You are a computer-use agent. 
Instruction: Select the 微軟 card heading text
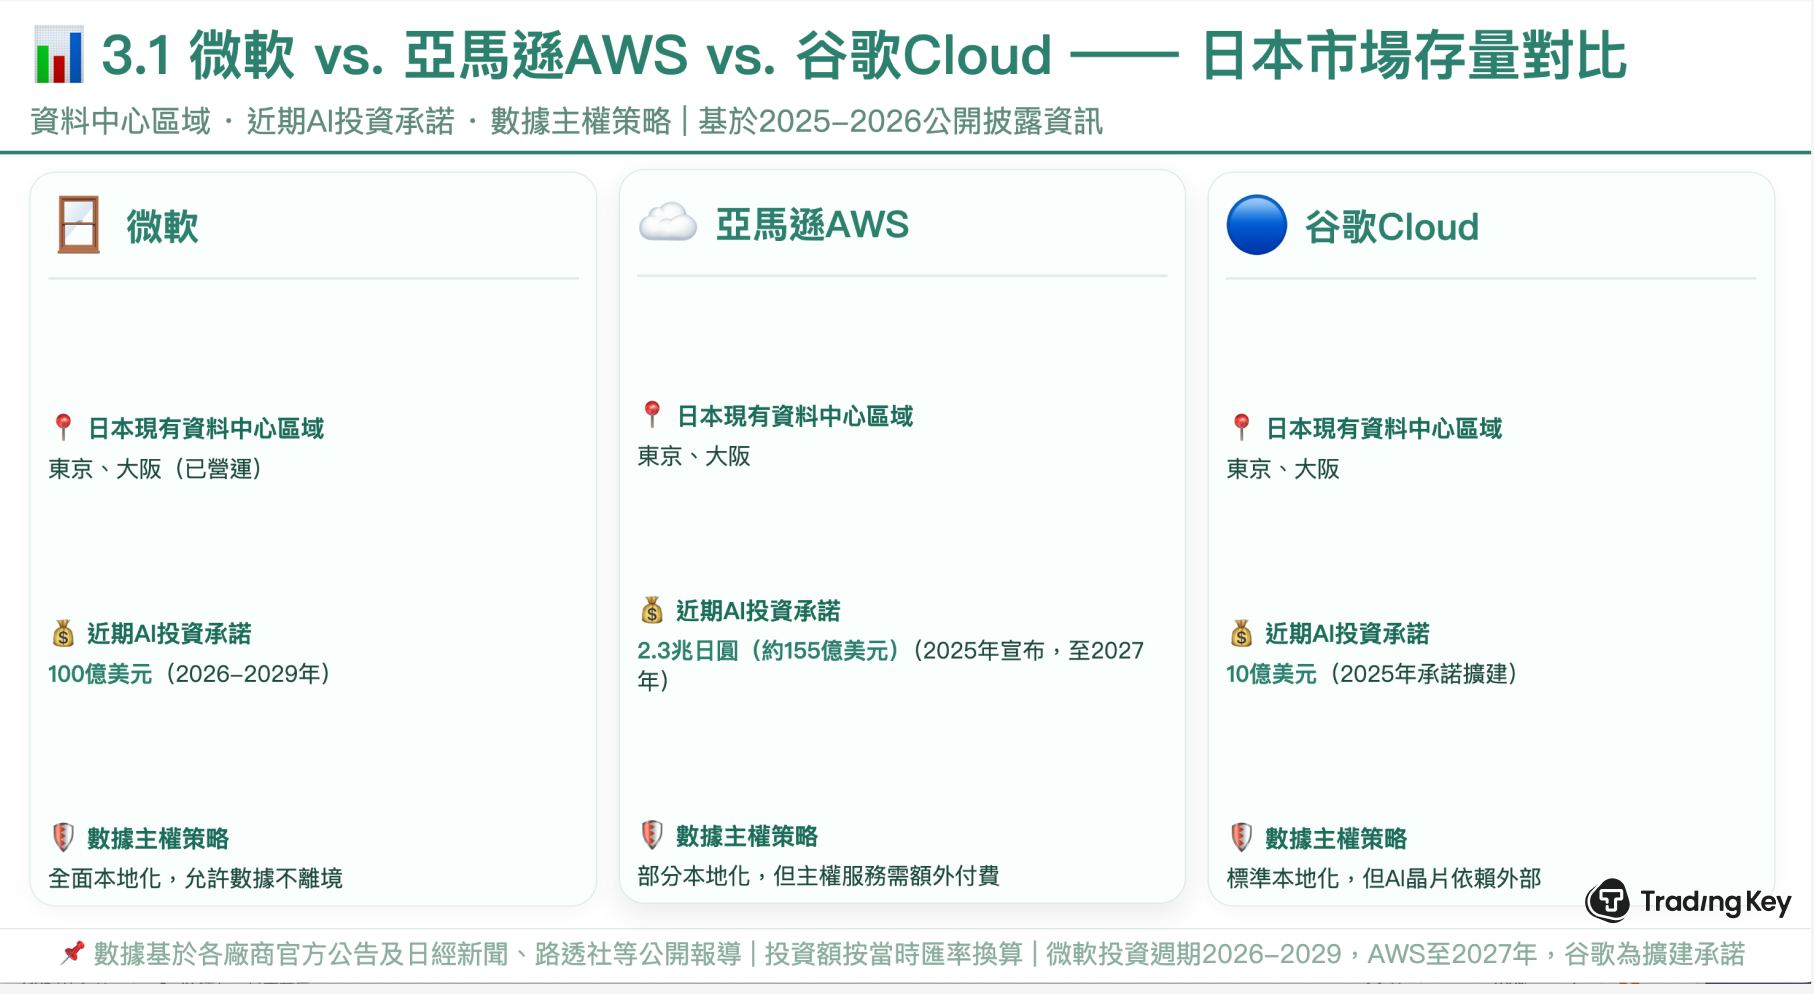click(x=162, y=227)
